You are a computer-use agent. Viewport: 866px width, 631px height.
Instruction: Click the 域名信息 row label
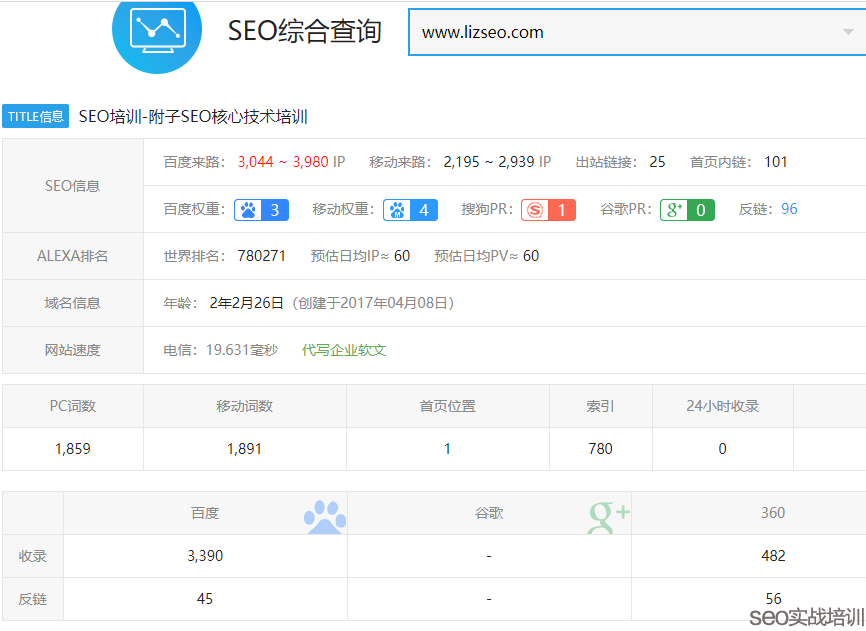(x=72, y=303)
